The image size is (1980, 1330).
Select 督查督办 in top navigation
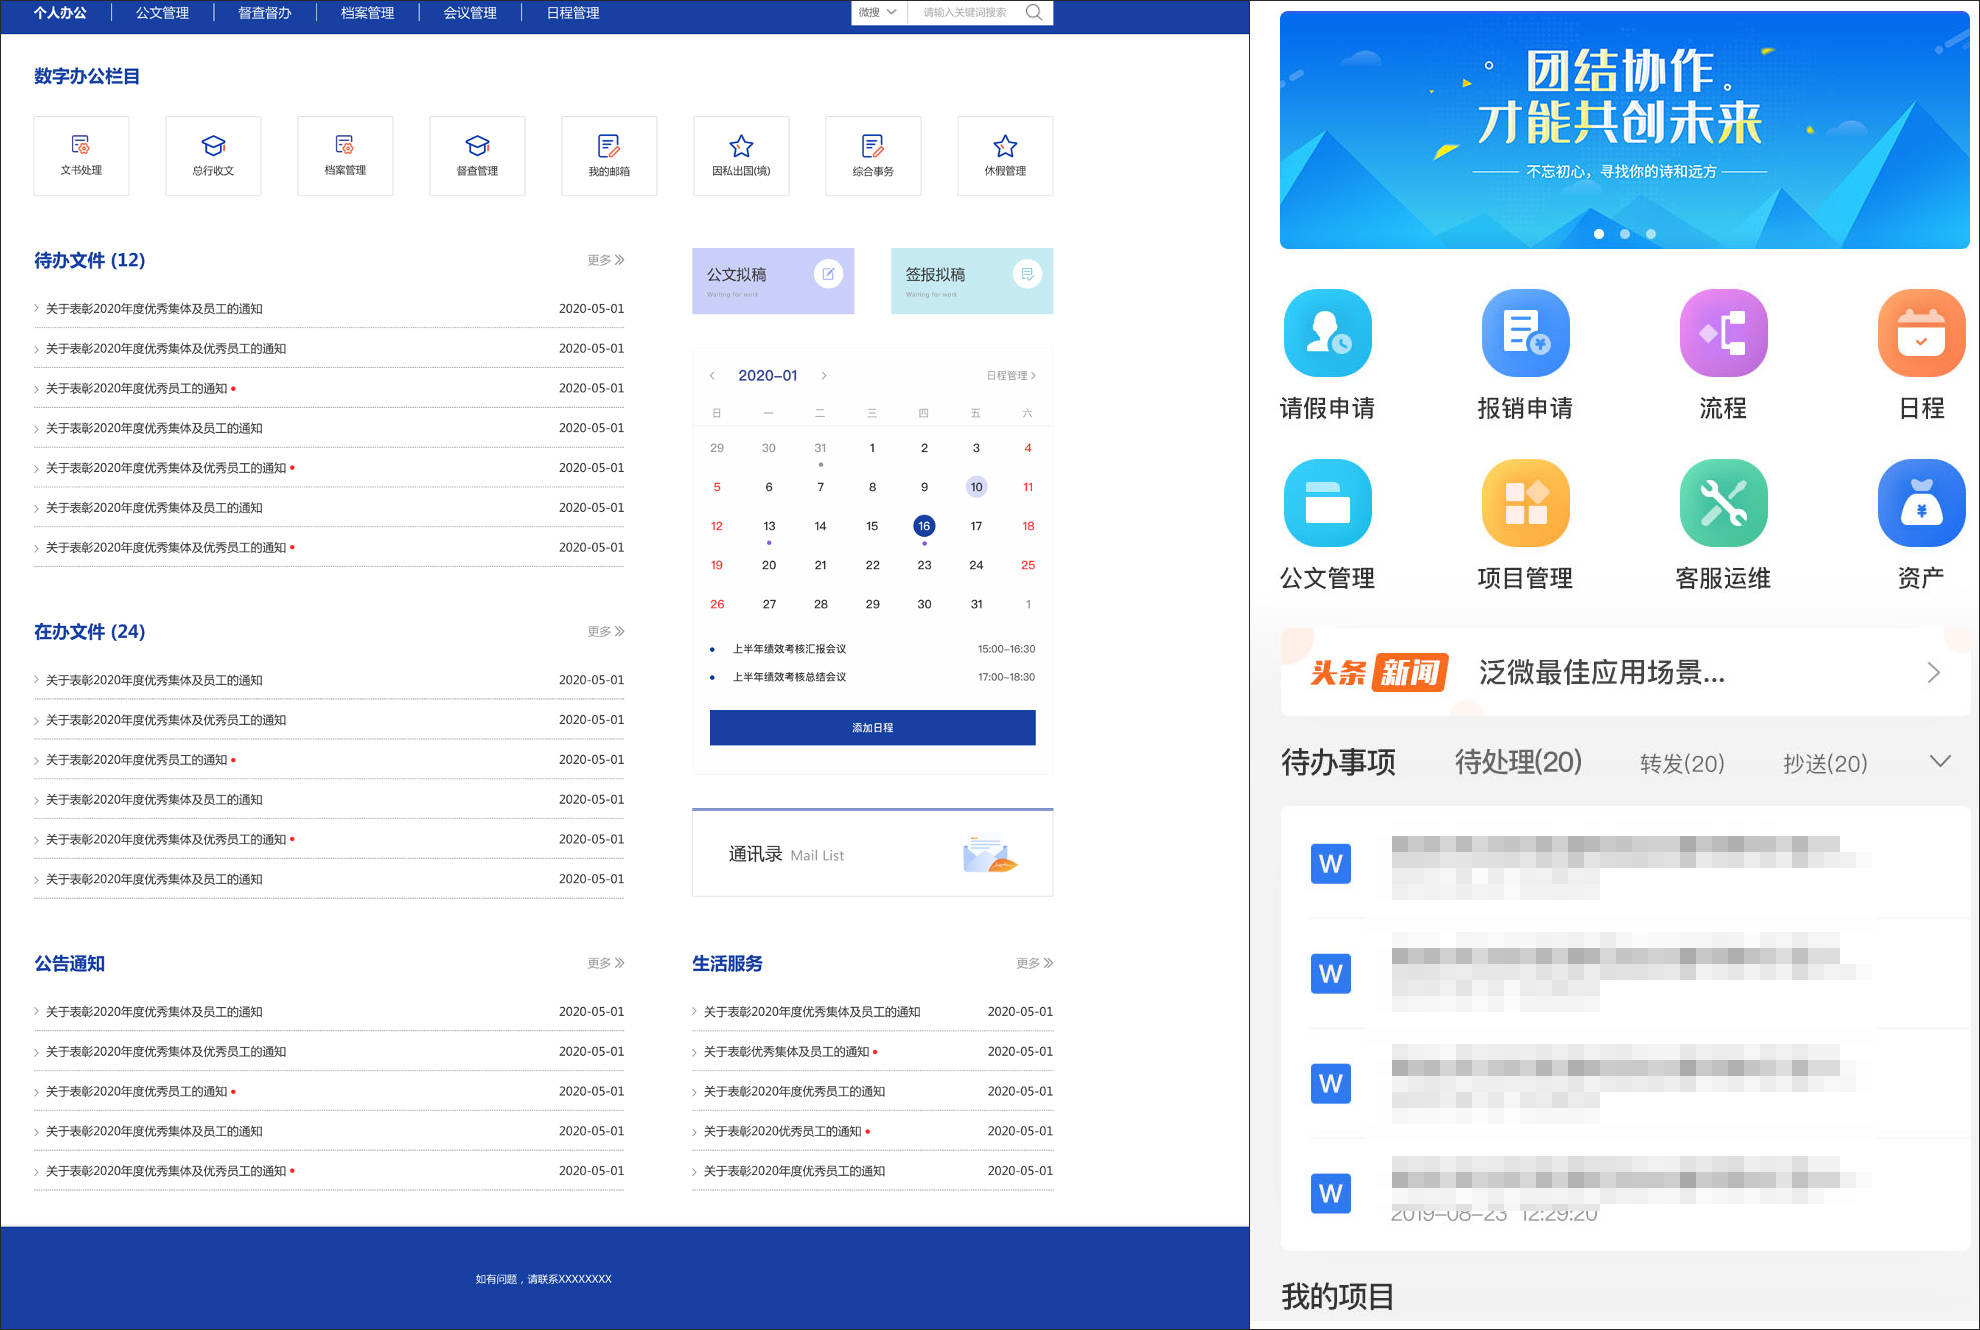pyautogui.click(x=265, y=13)
